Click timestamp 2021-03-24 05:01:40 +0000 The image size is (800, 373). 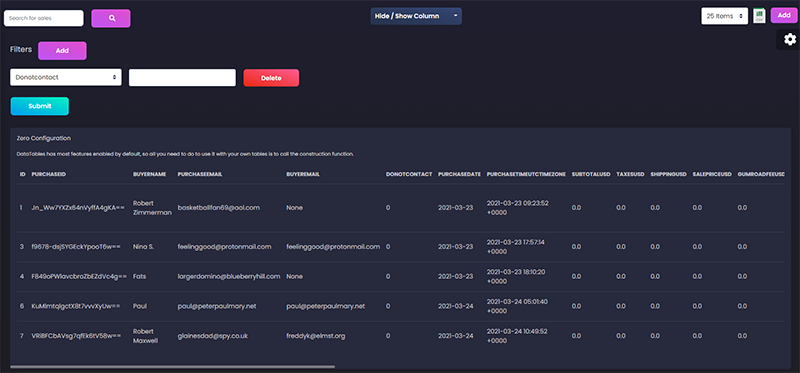pos(517,306)
